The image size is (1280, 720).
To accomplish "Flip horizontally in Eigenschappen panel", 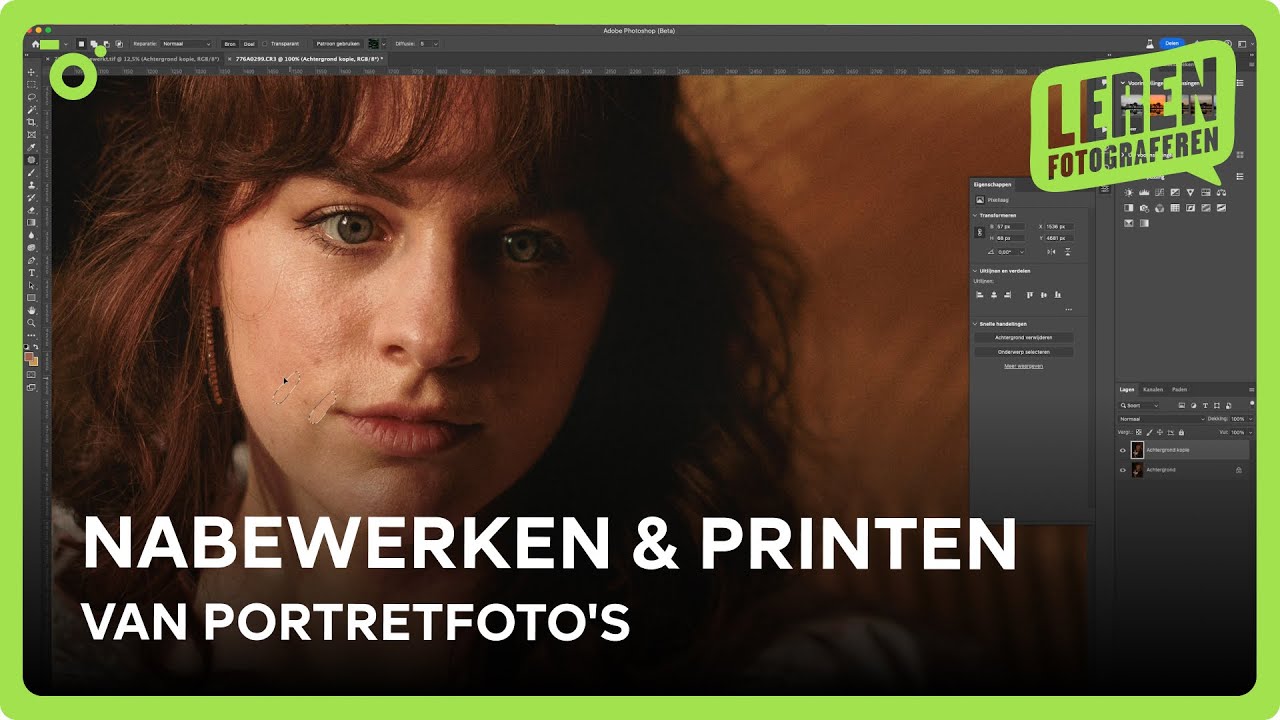I will pyautogui.click(x=1051, y=252).
